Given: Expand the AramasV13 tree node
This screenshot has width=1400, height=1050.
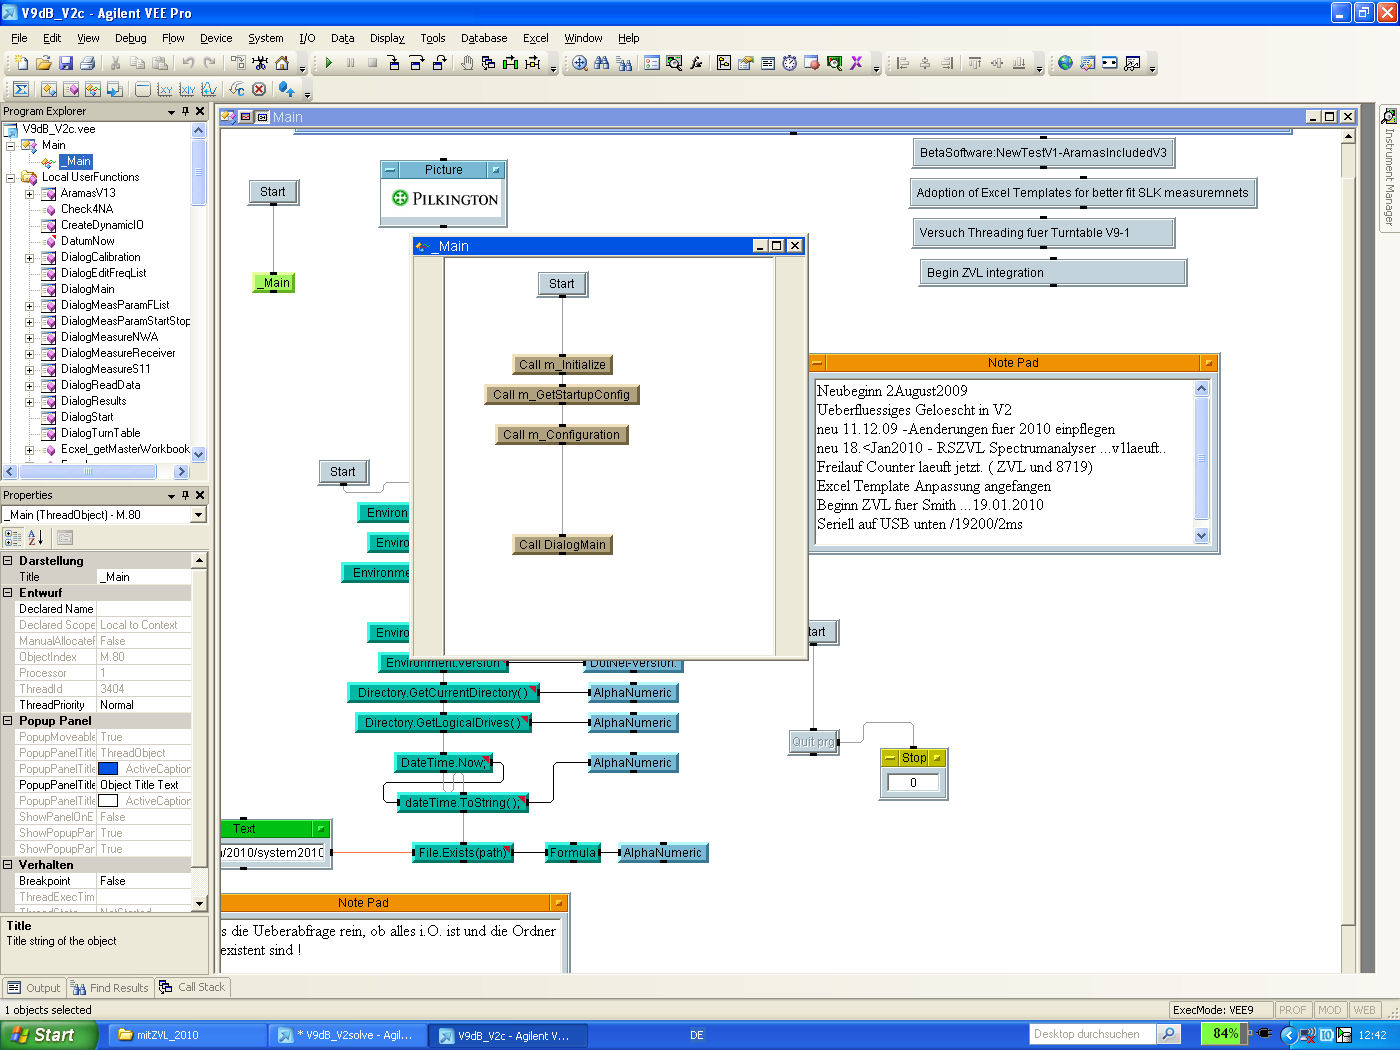Looking at the screenshot, I should (29, 193).
